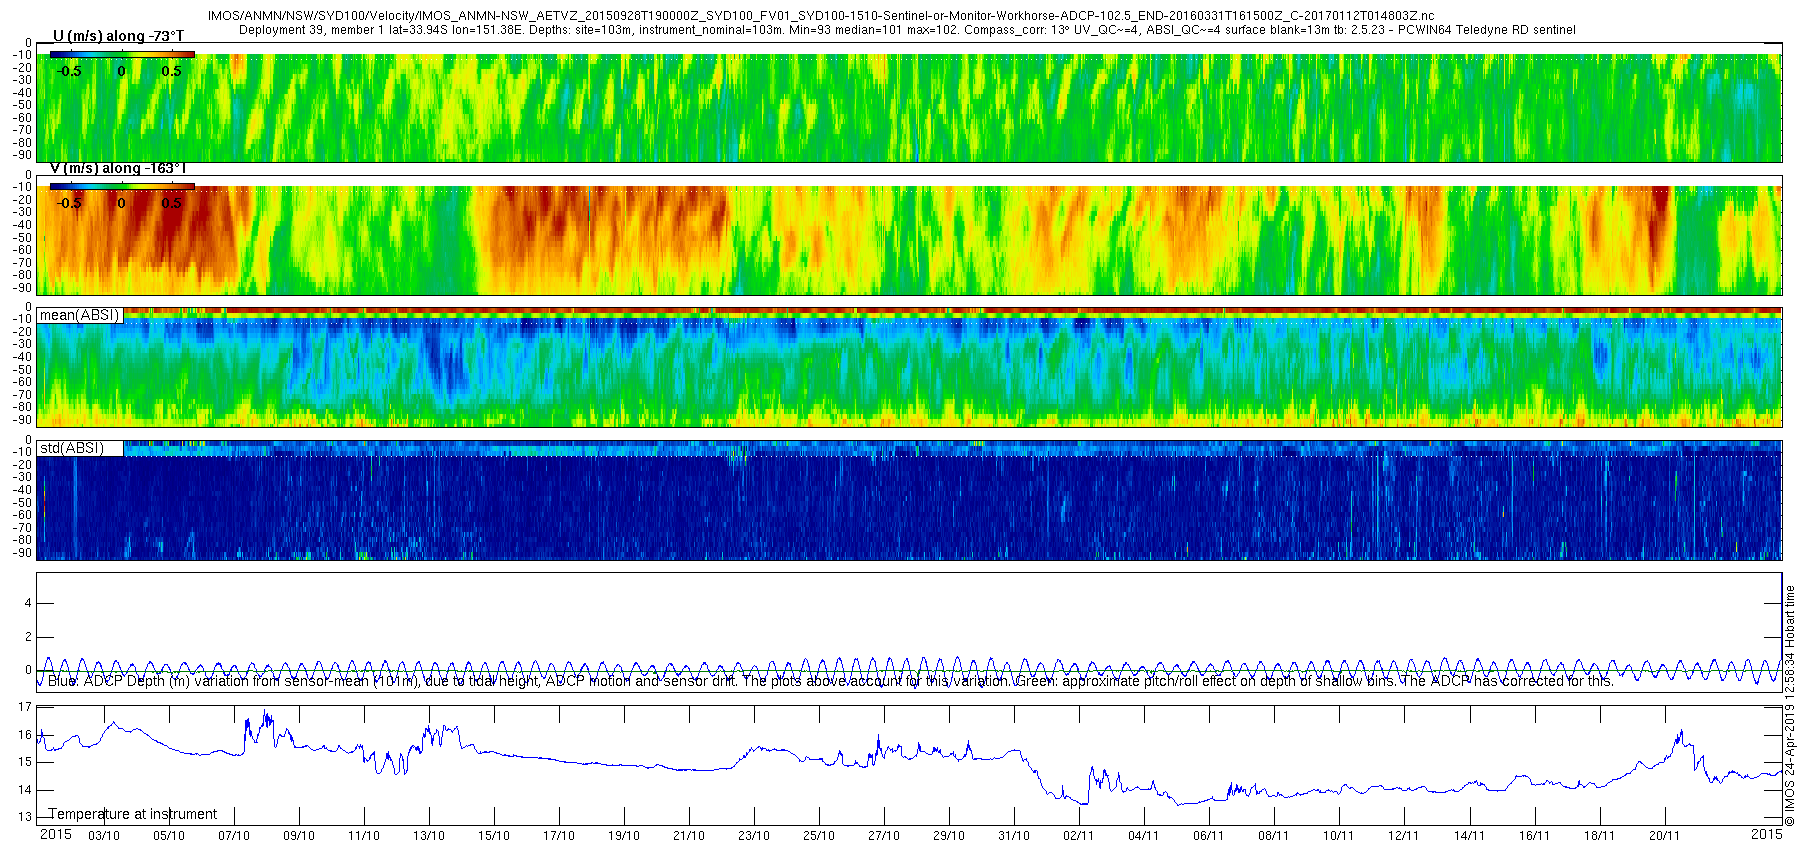Click the 4 tick on the depth variation axis
The width and height of the screenshot is (1800, 850).
28,603
